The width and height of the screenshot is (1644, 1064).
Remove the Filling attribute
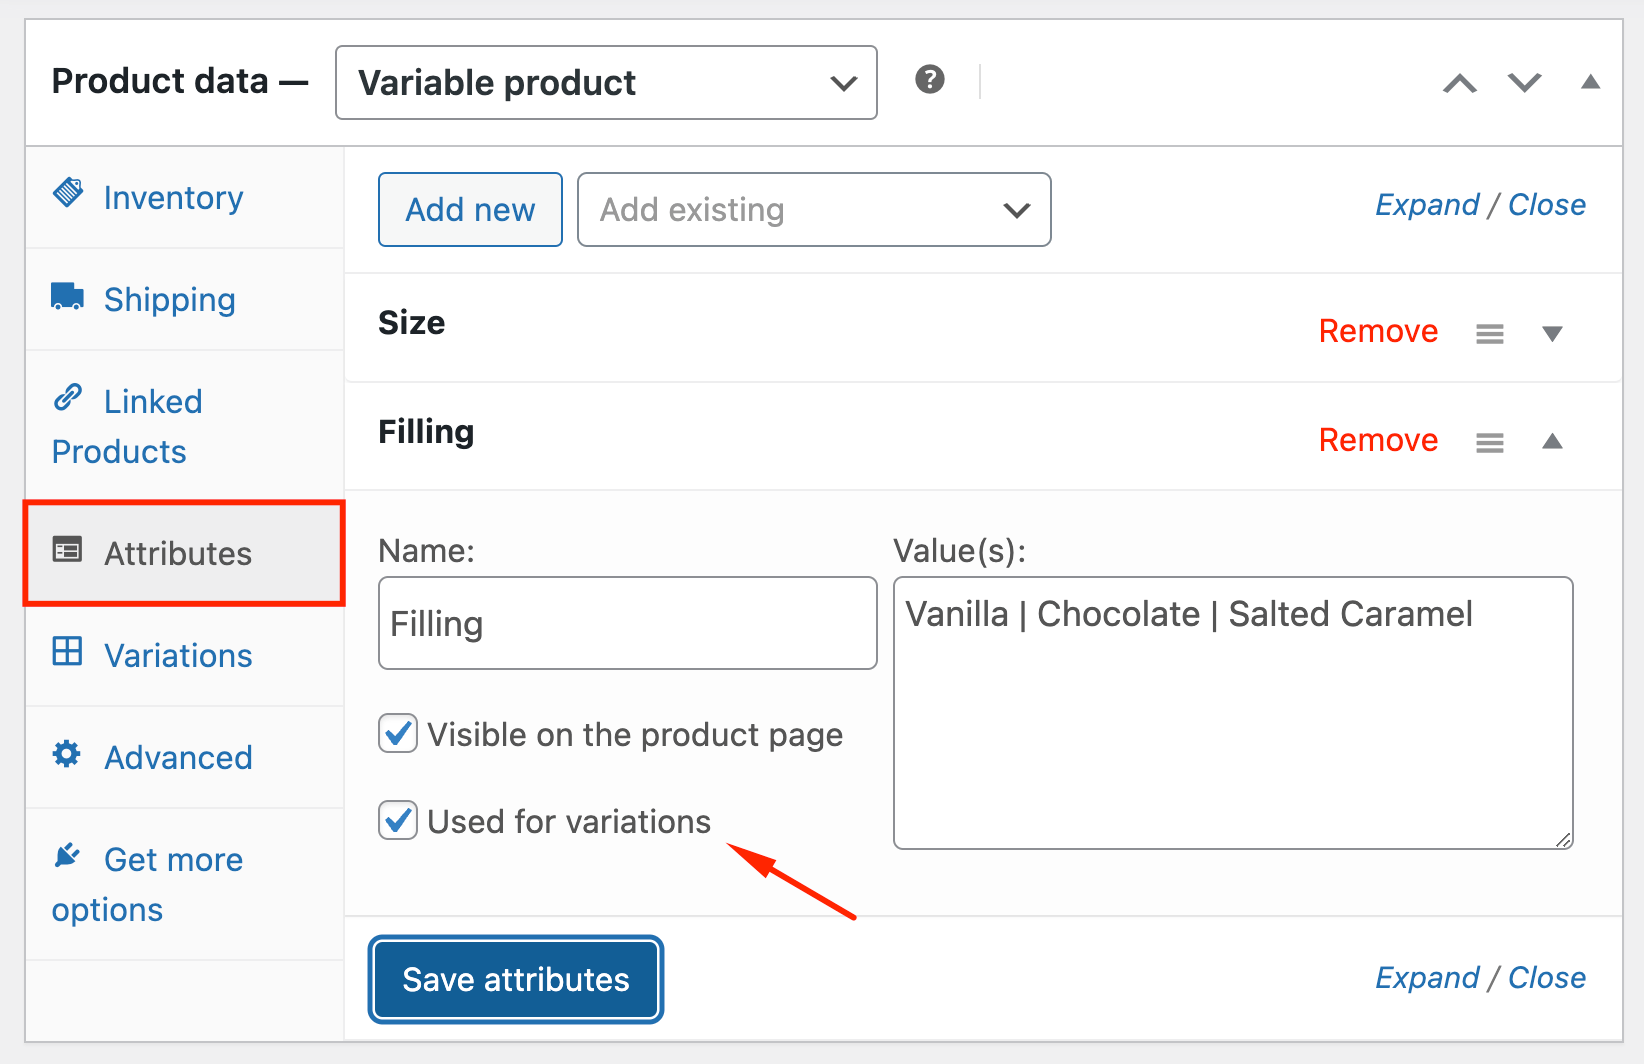1378,440
